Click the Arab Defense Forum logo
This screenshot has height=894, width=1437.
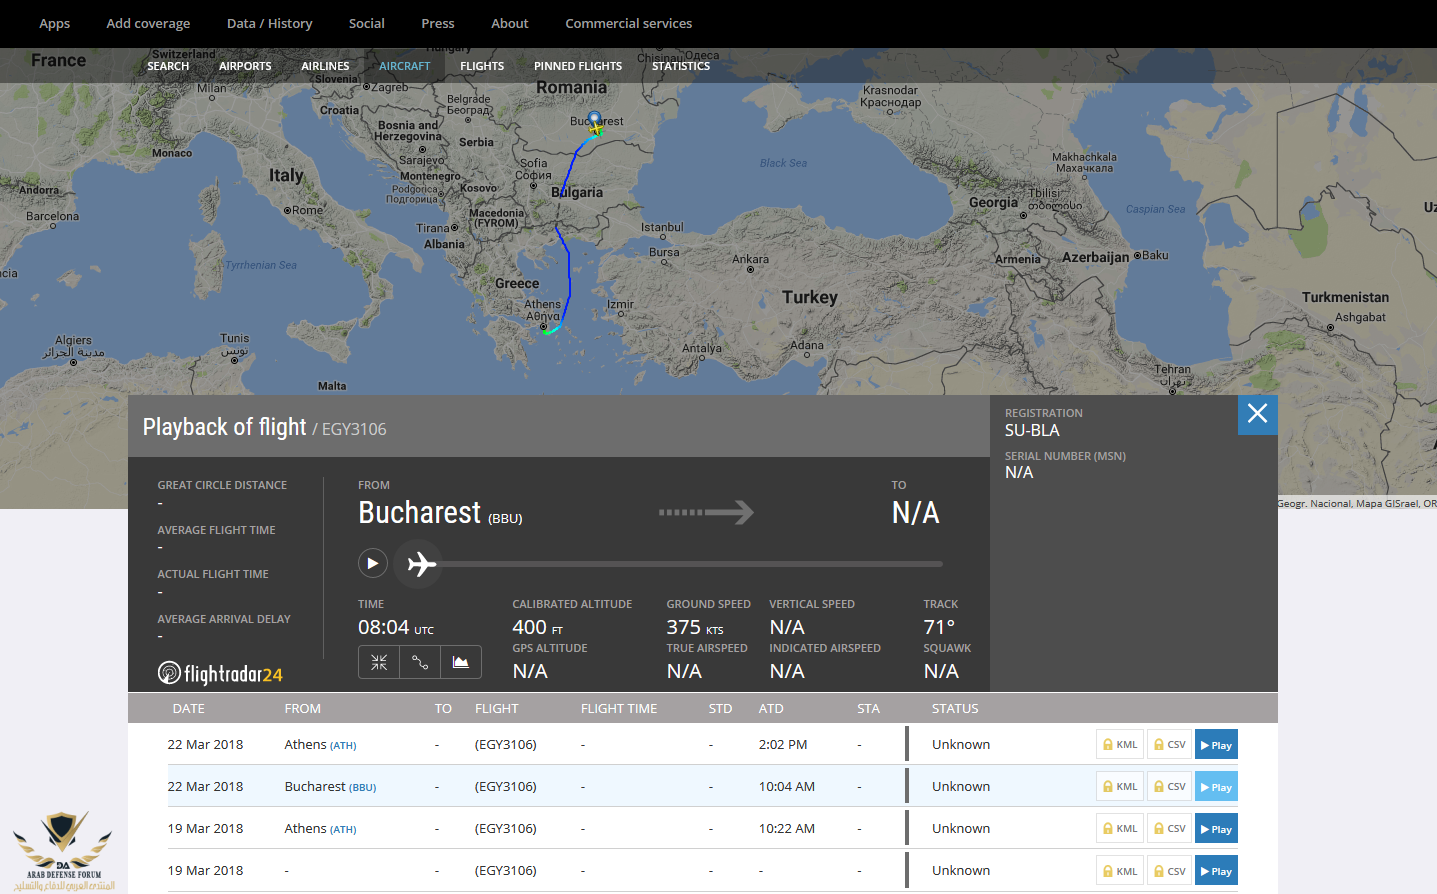(x=63, y=849)
